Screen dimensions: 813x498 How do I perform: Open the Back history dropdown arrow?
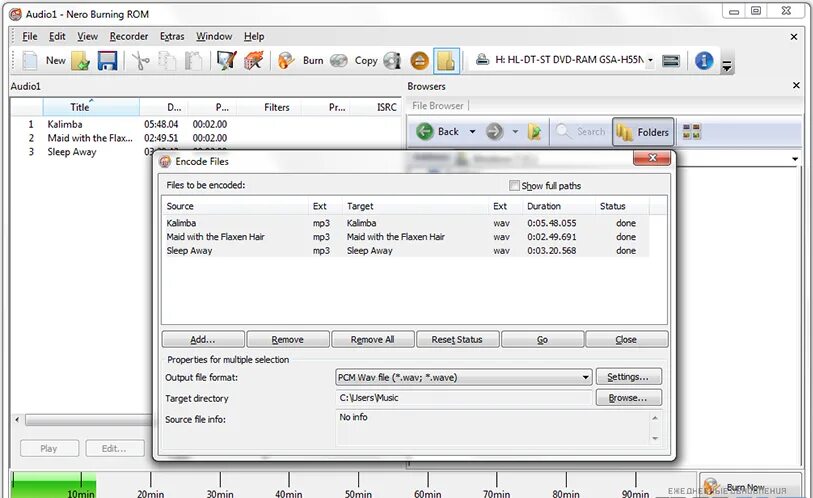tap(472, 131)
